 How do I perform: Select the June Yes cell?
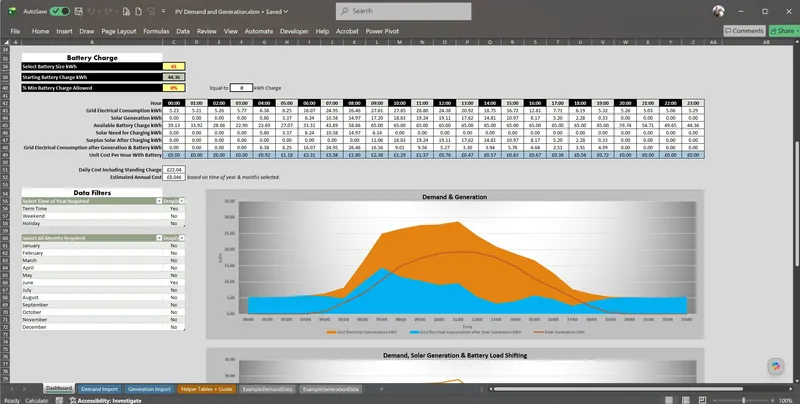coord(174,282)
